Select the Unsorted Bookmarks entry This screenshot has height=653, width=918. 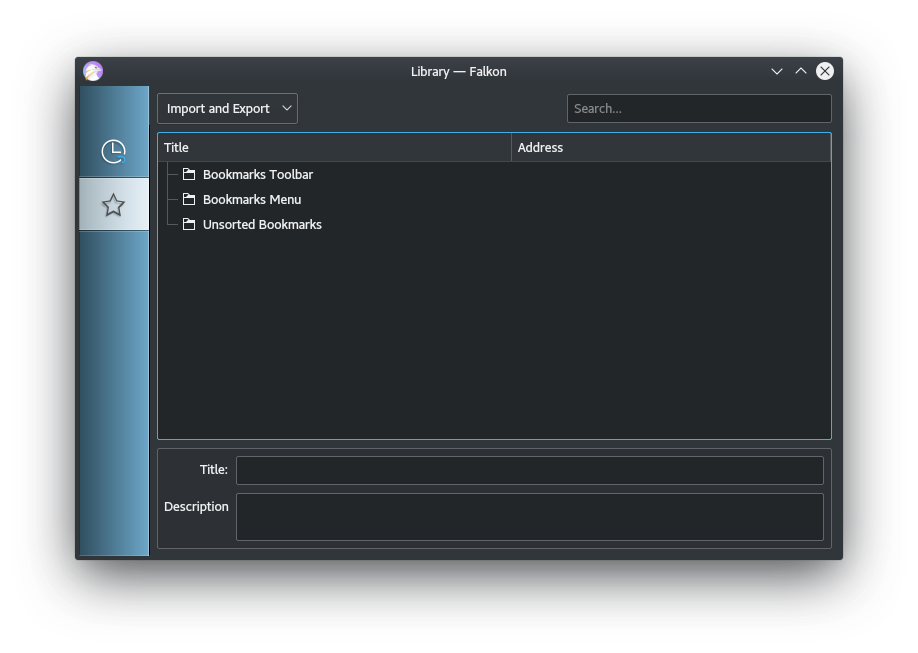pos(262,223)
